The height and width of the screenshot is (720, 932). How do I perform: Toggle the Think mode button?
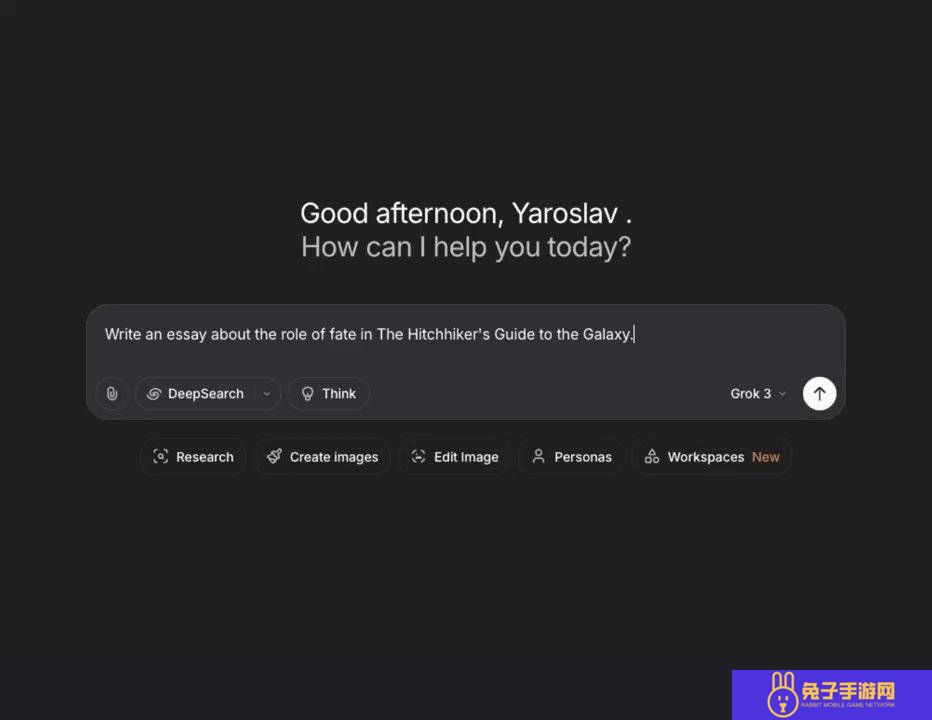point(329,394)
